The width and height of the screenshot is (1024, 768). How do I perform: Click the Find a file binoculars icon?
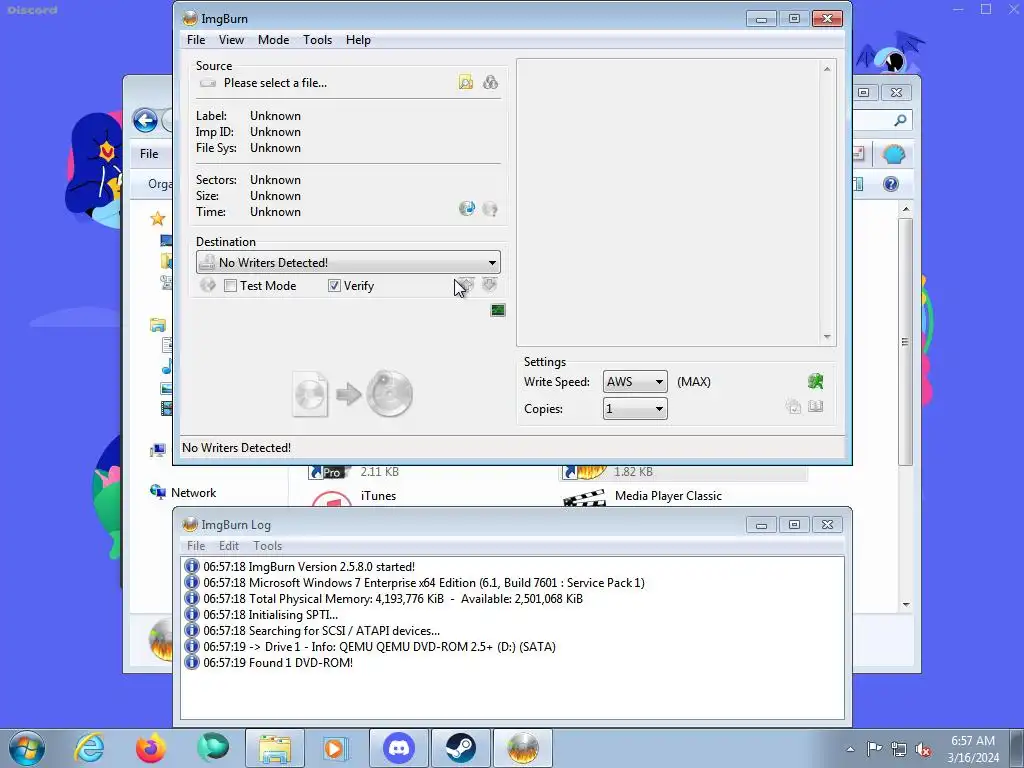tap(490, 82)
